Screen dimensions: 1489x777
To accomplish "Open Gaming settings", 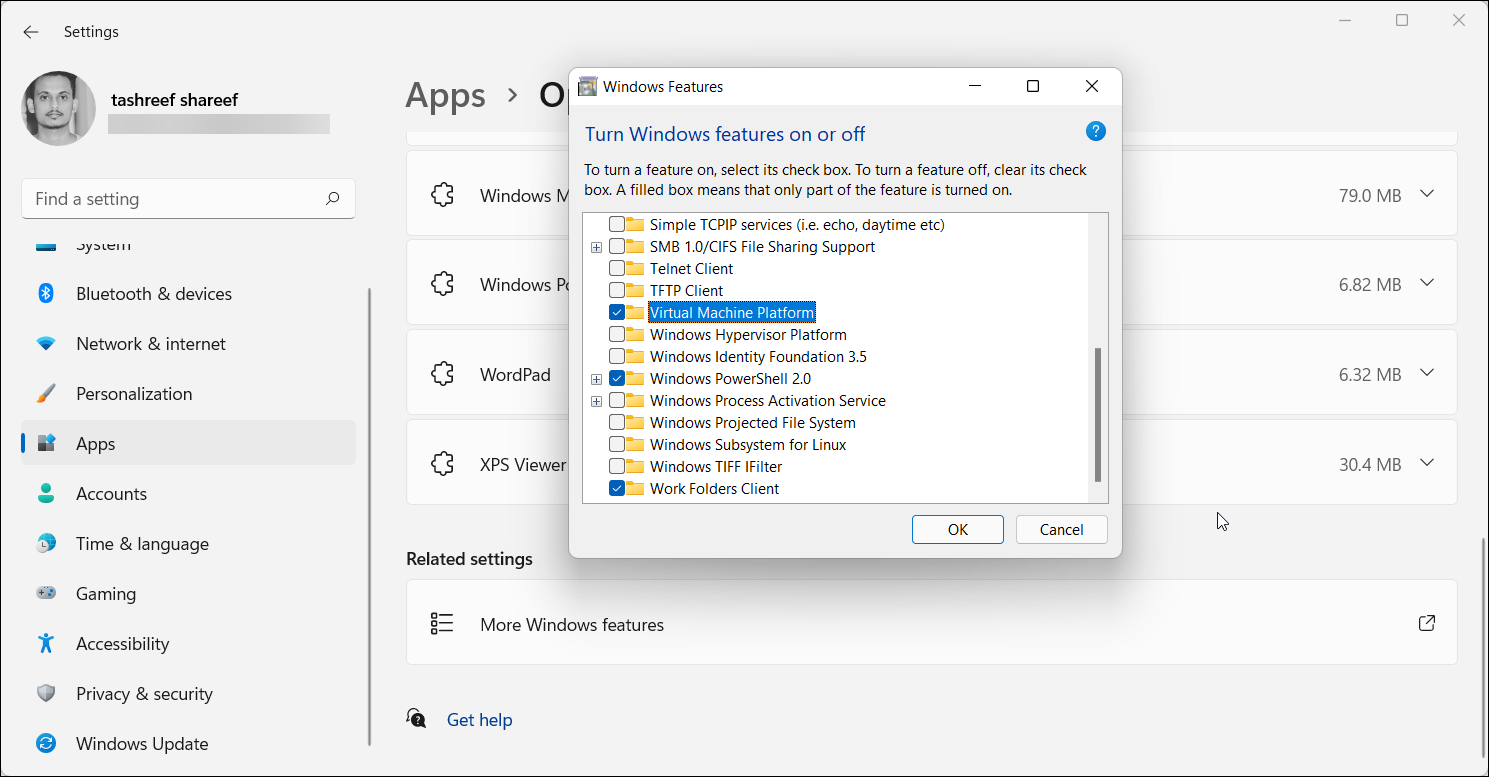I will click(x=106, y=593).
